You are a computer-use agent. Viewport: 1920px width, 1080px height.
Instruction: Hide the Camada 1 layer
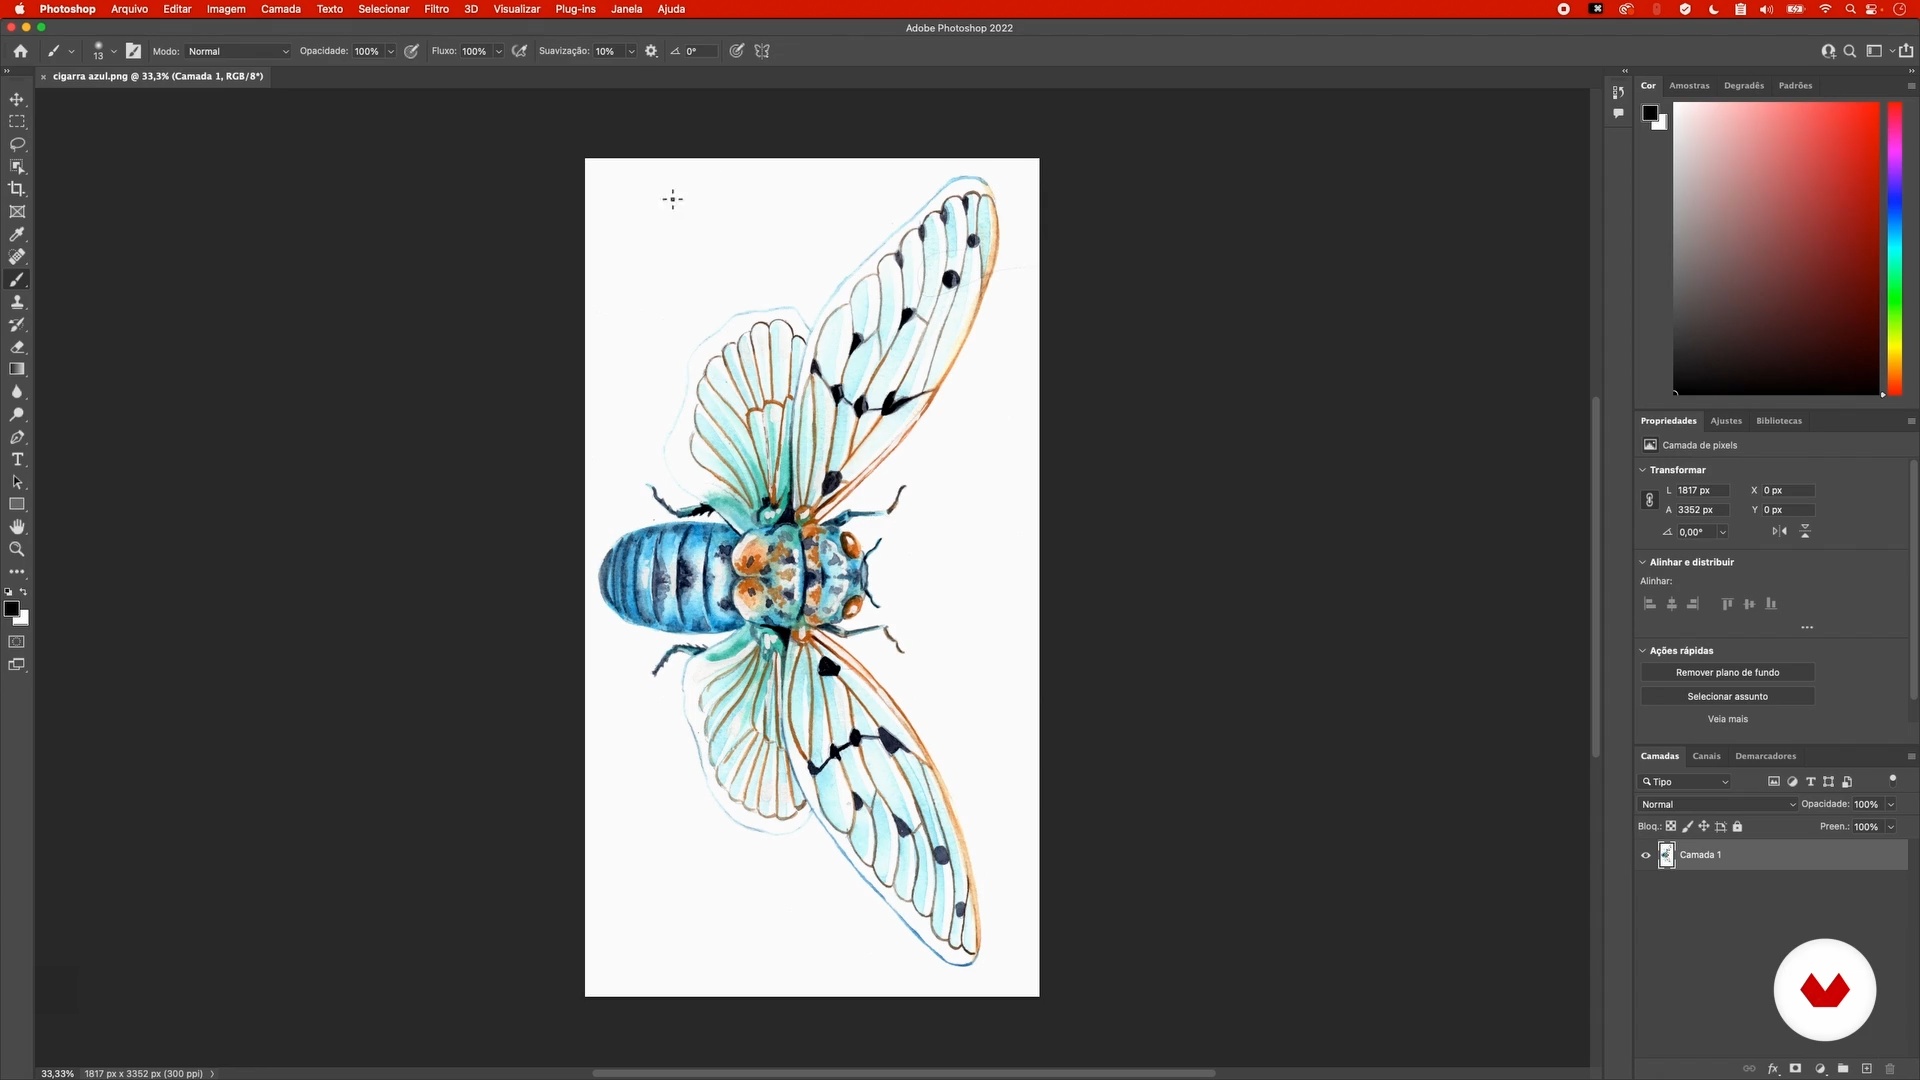coord(1646,855)
